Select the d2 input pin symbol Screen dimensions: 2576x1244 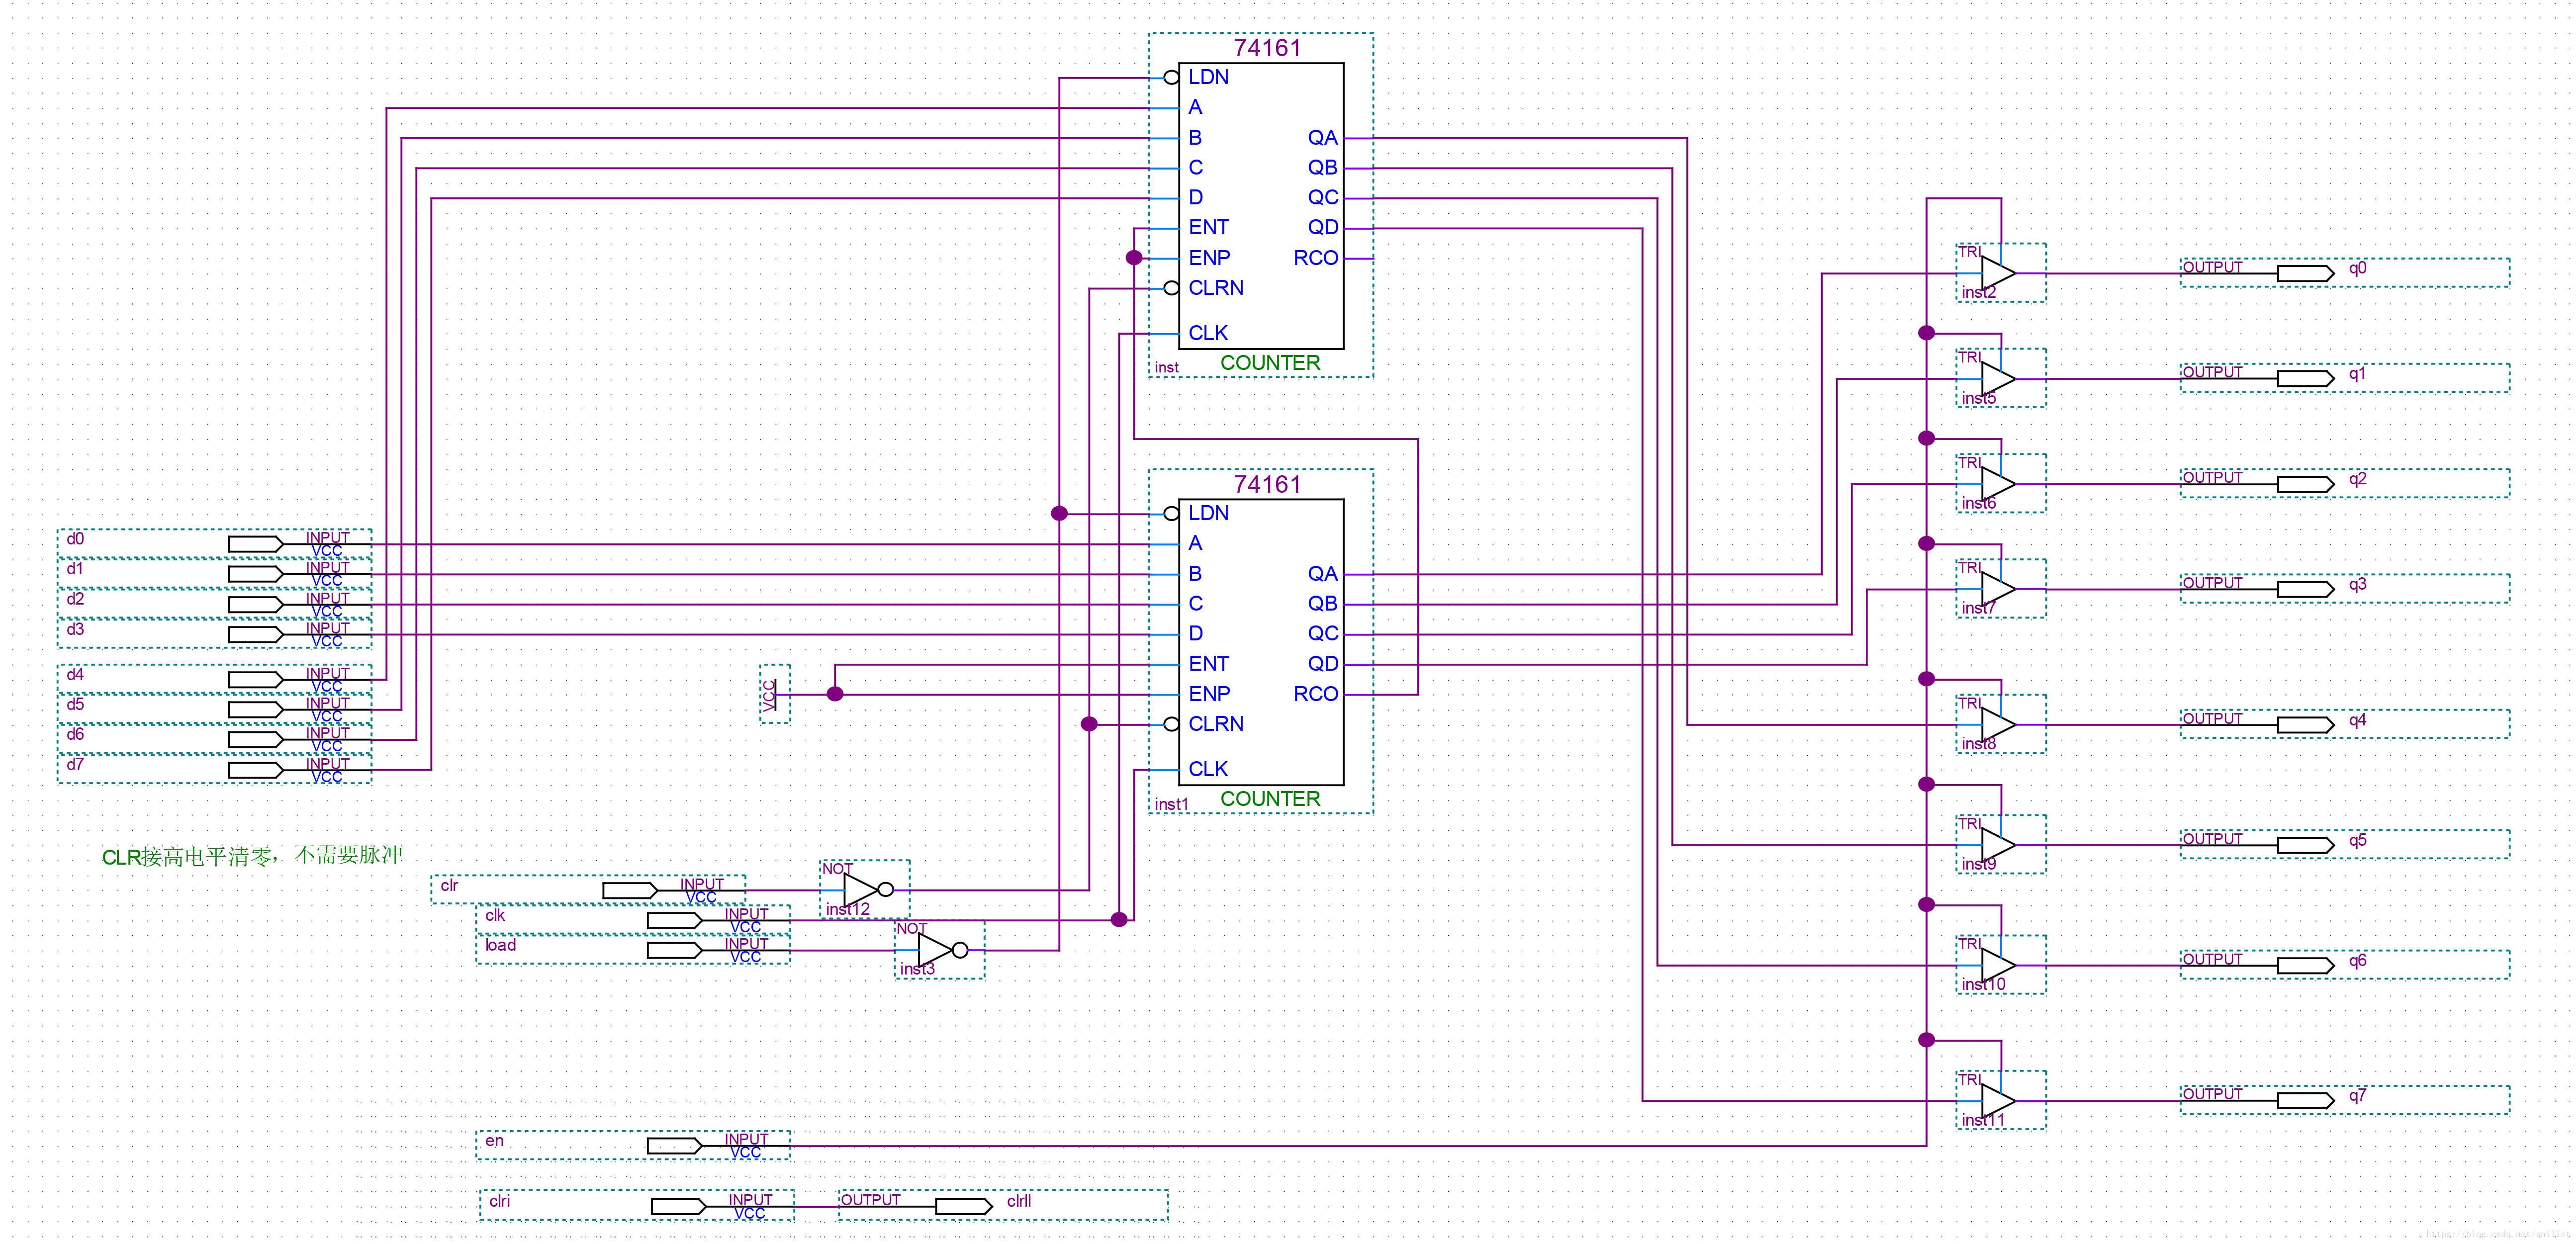pyautogui.click(x=214, y=604)
